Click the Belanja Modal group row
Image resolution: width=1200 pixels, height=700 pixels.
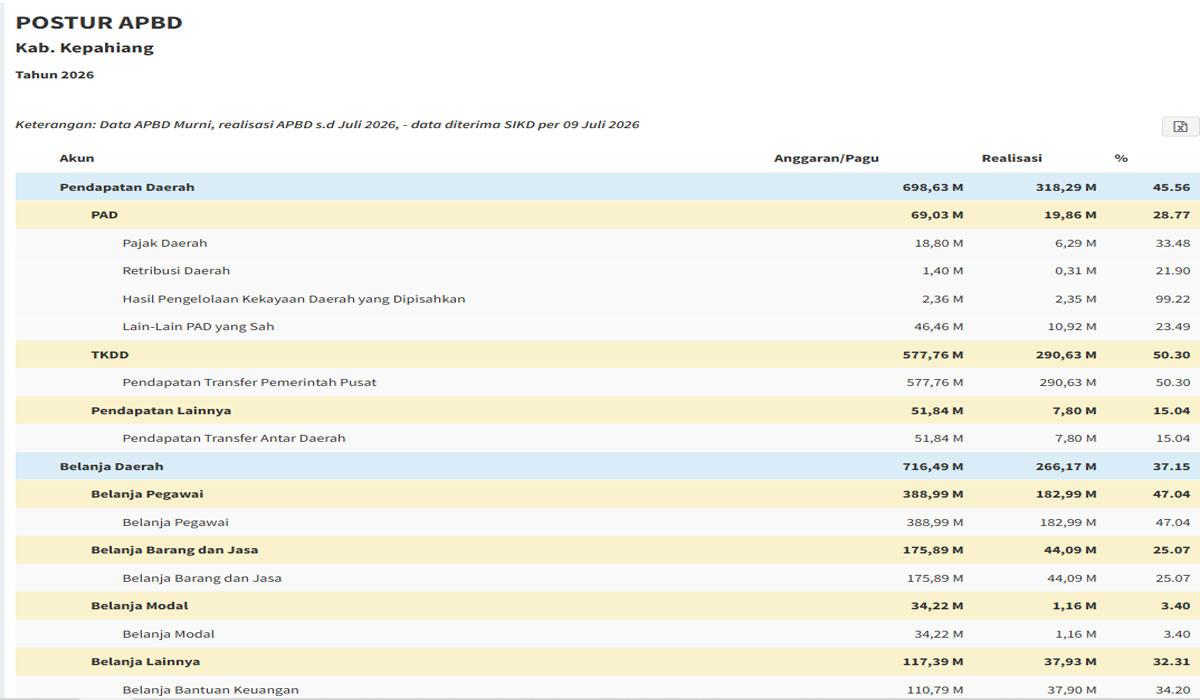608,606
